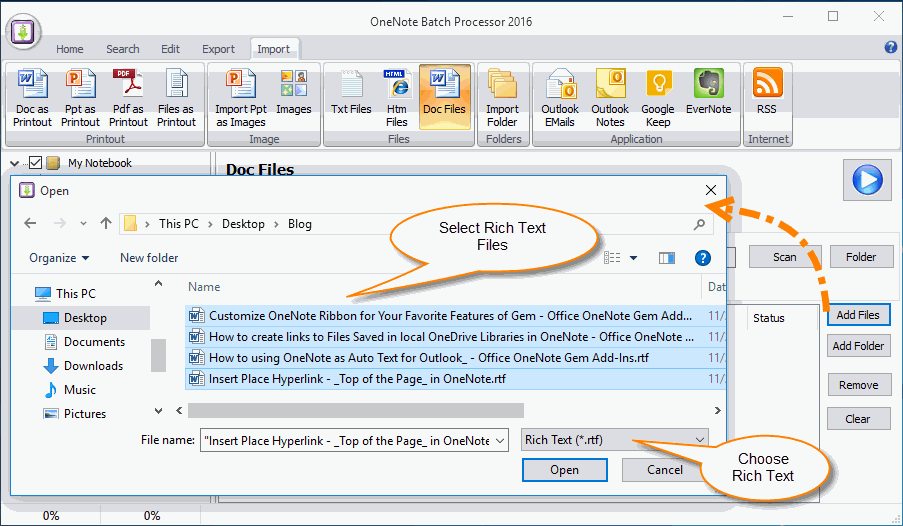The height and width of the screenshot is (526, 903).
Task: Go up one folder level
Action: coord(105,224)
